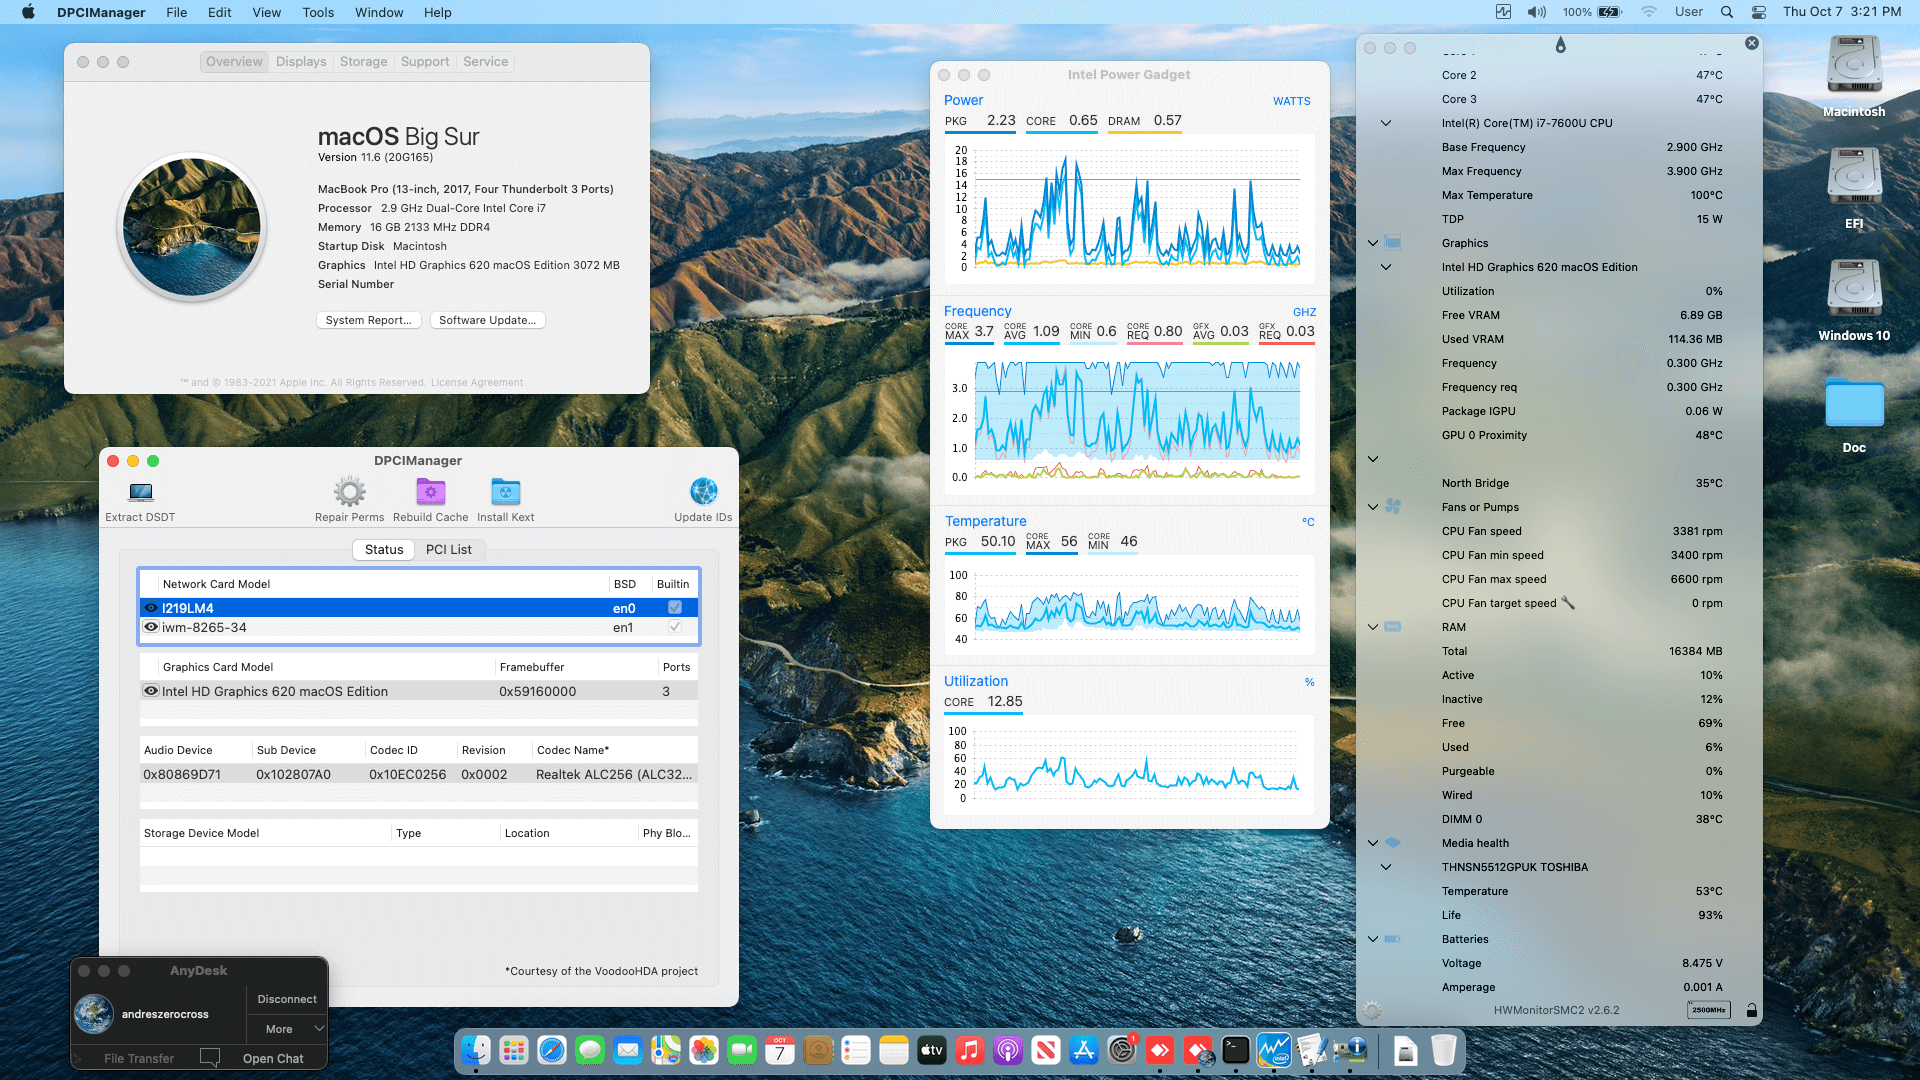Open License Agreement link

coord(476,383)
